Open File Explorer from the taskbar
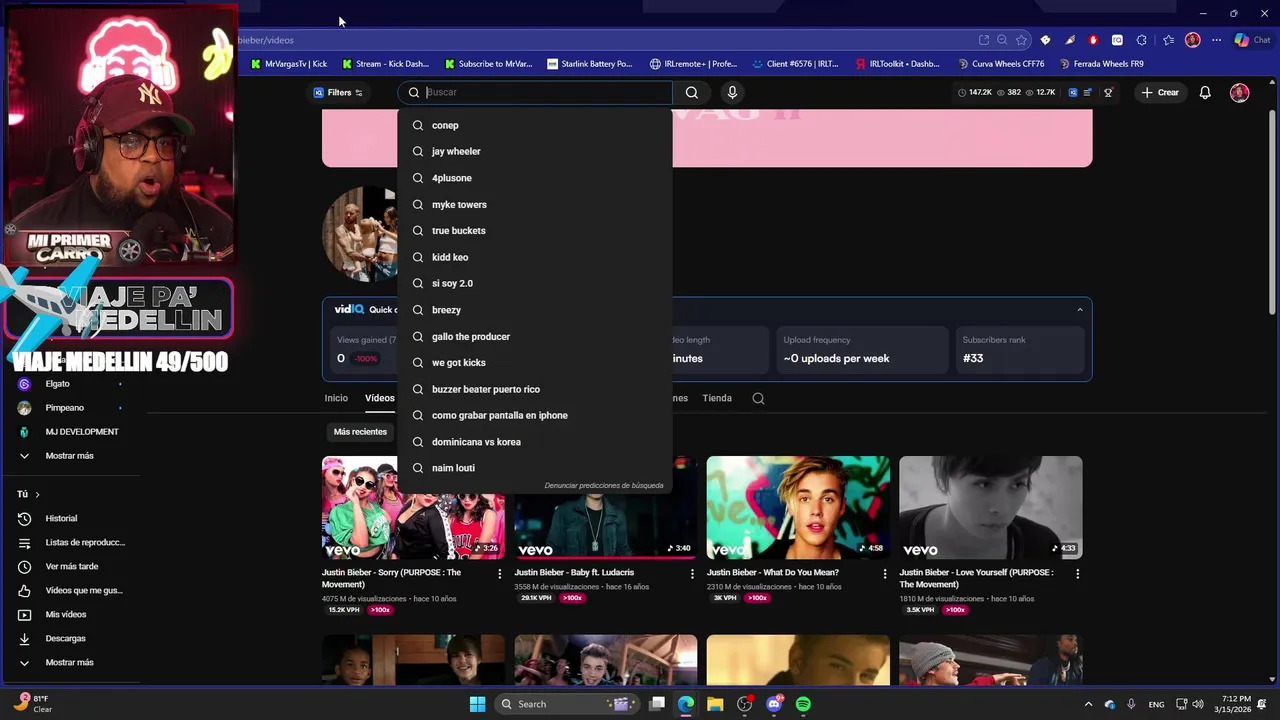The image size is (1280, 720). pos(715,704)
